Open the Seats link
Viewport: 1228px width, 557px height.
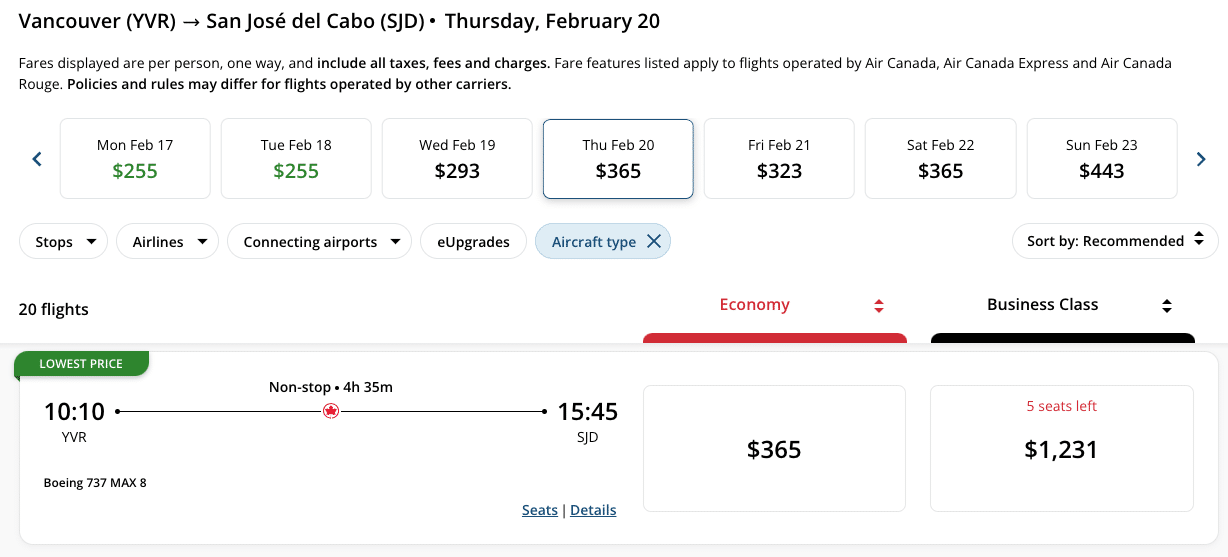540,510
